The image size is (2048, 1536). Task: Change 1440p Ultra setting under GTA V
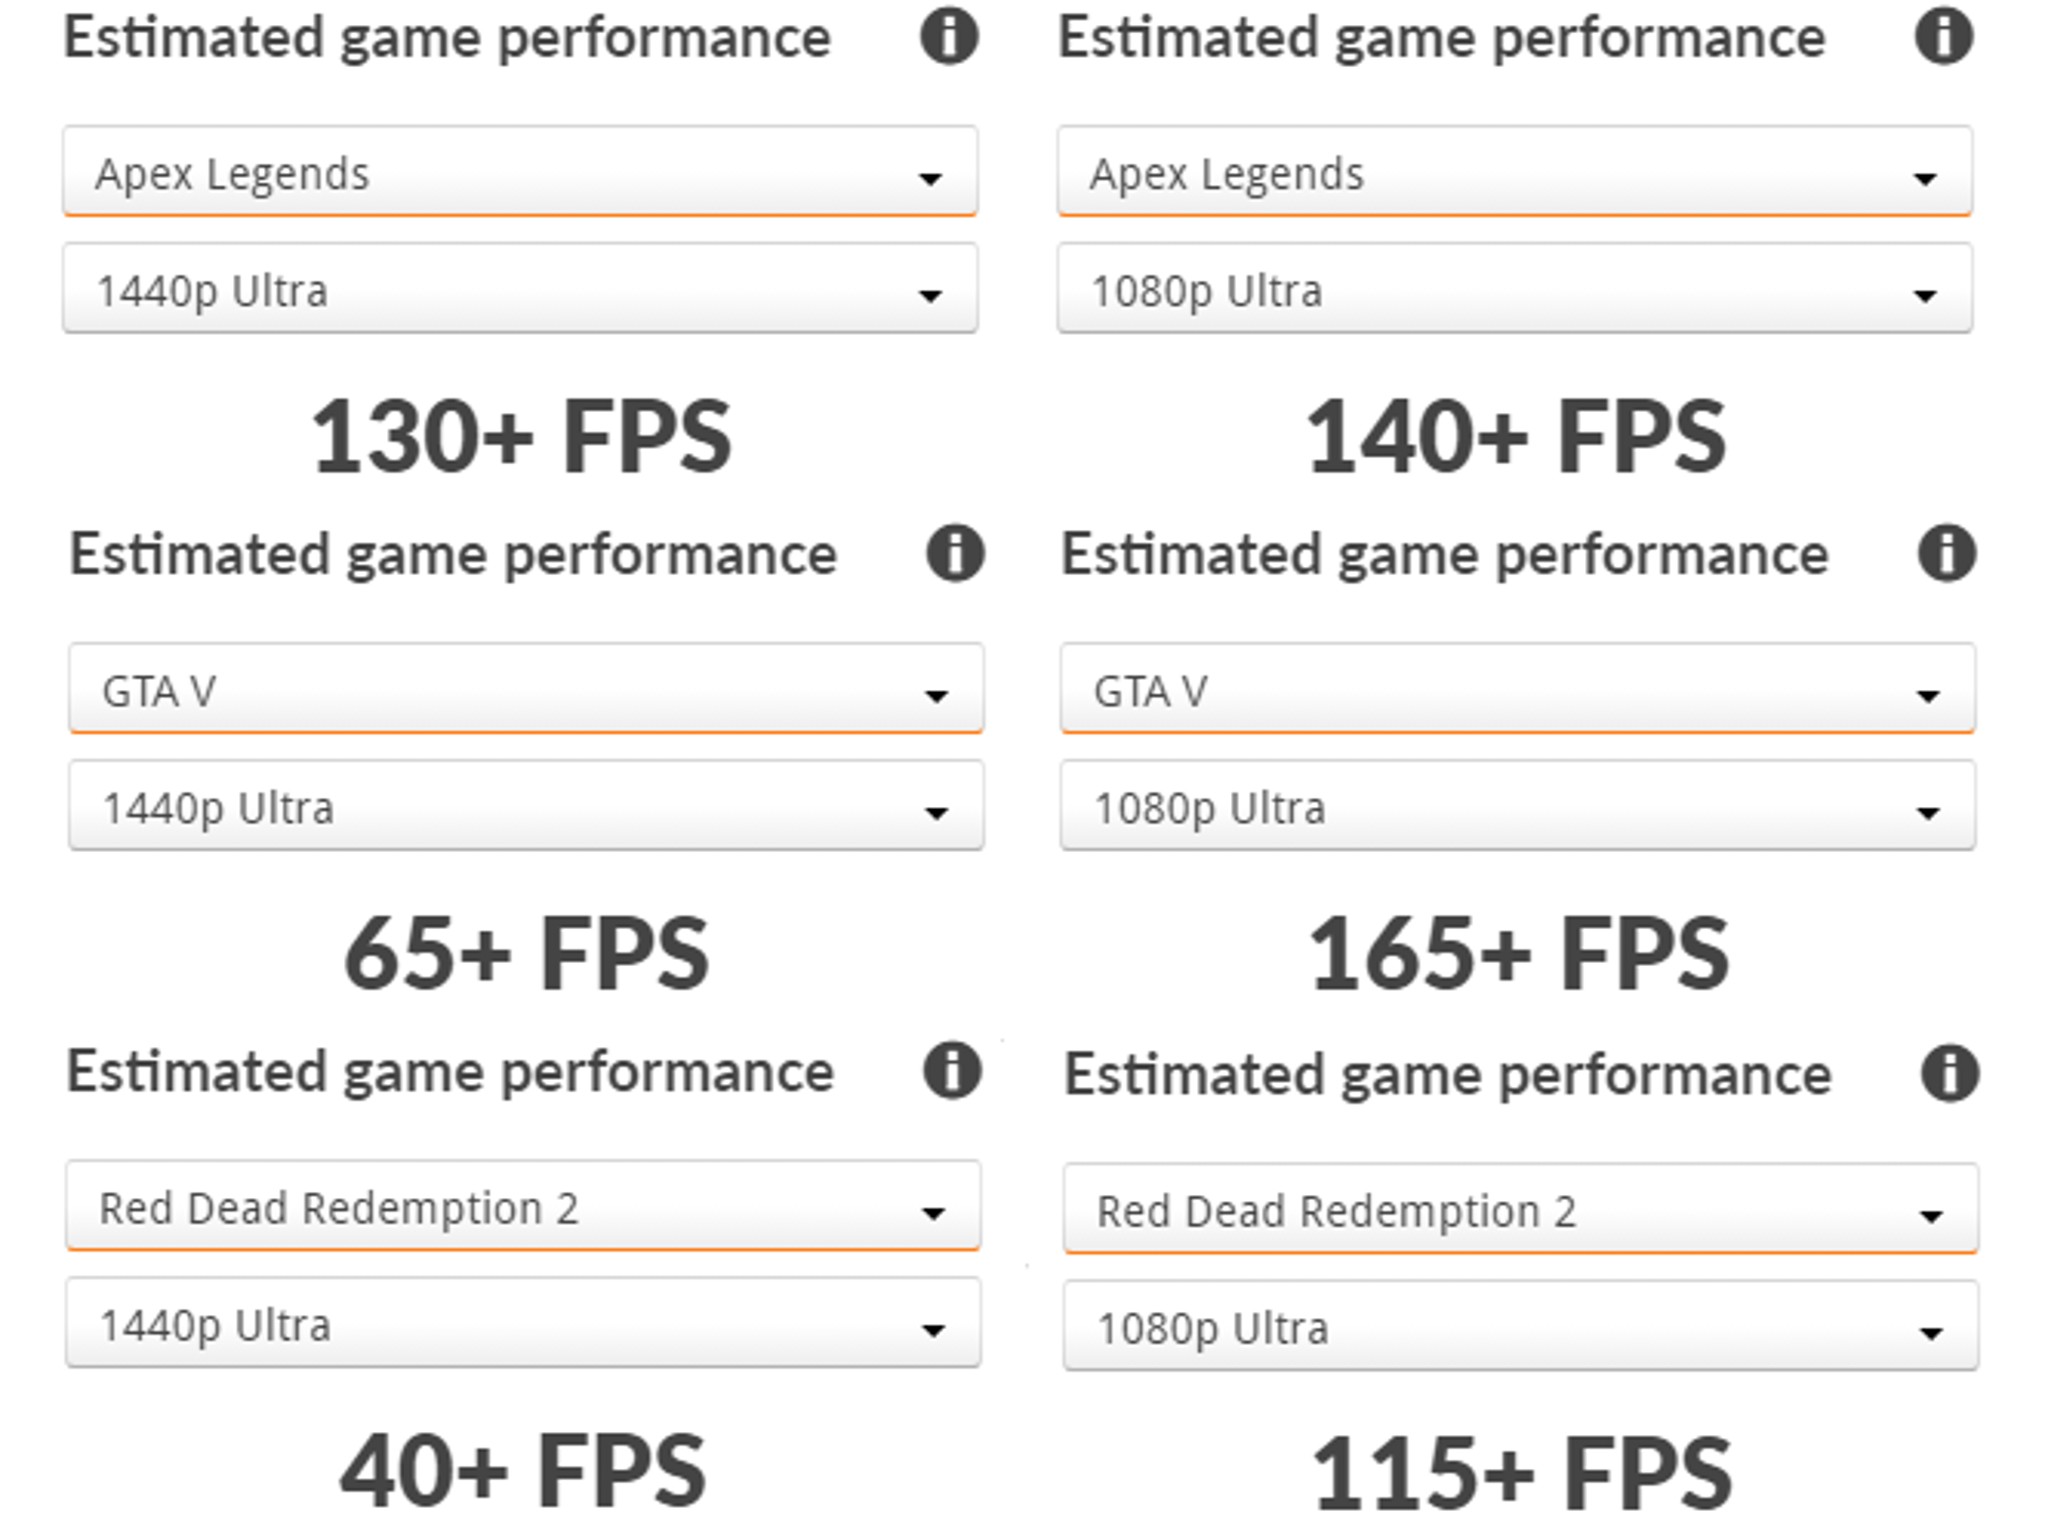[526, 806]
